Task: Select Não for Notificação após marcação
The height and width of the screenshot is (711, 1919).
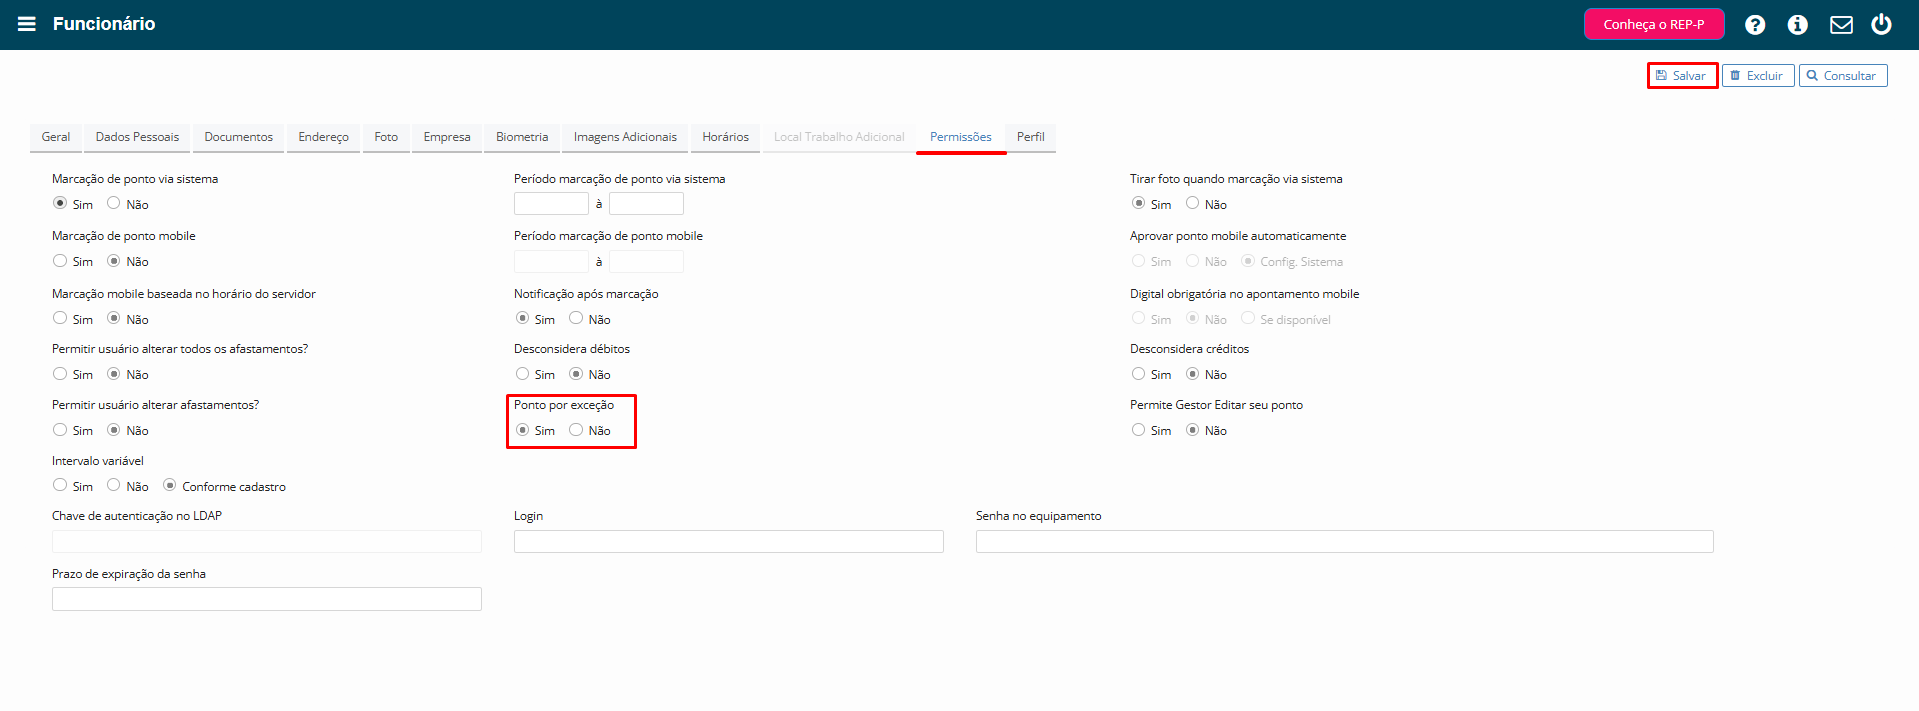Action: pos(576,318)
